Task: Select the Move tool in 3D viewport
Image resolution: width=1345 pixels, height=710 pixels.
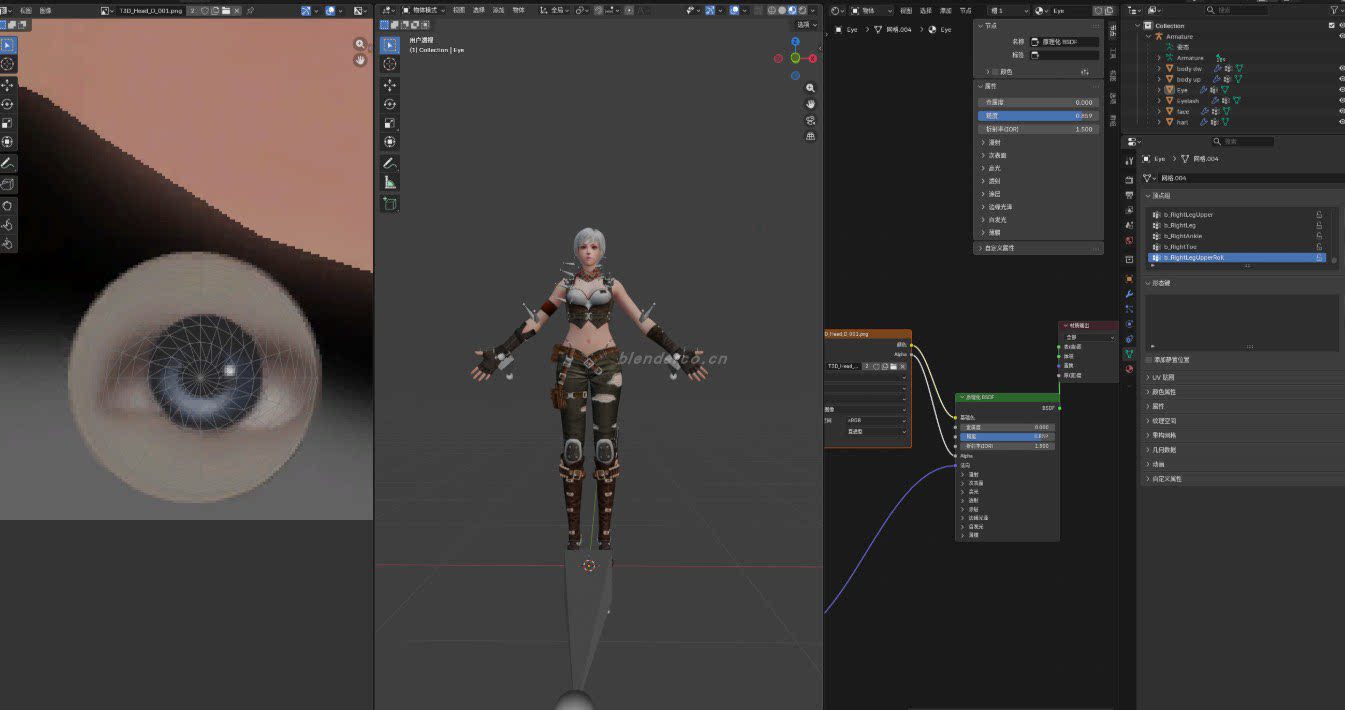Action: [x=390, y=85]
